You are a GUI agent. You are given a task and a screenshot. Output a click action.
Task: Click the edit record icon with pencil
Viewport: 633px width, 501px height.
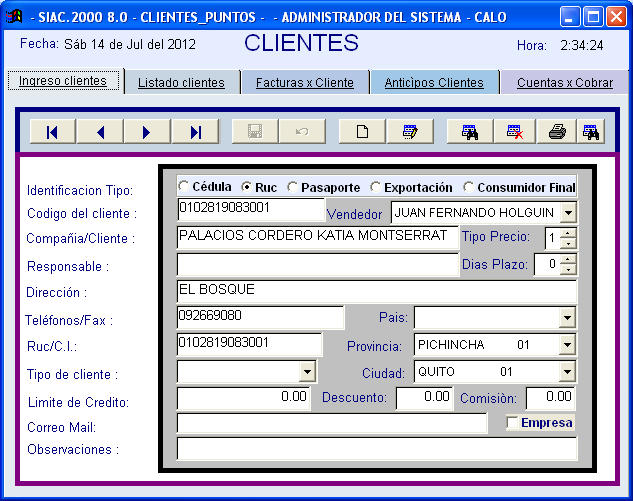tap(410, 132)
